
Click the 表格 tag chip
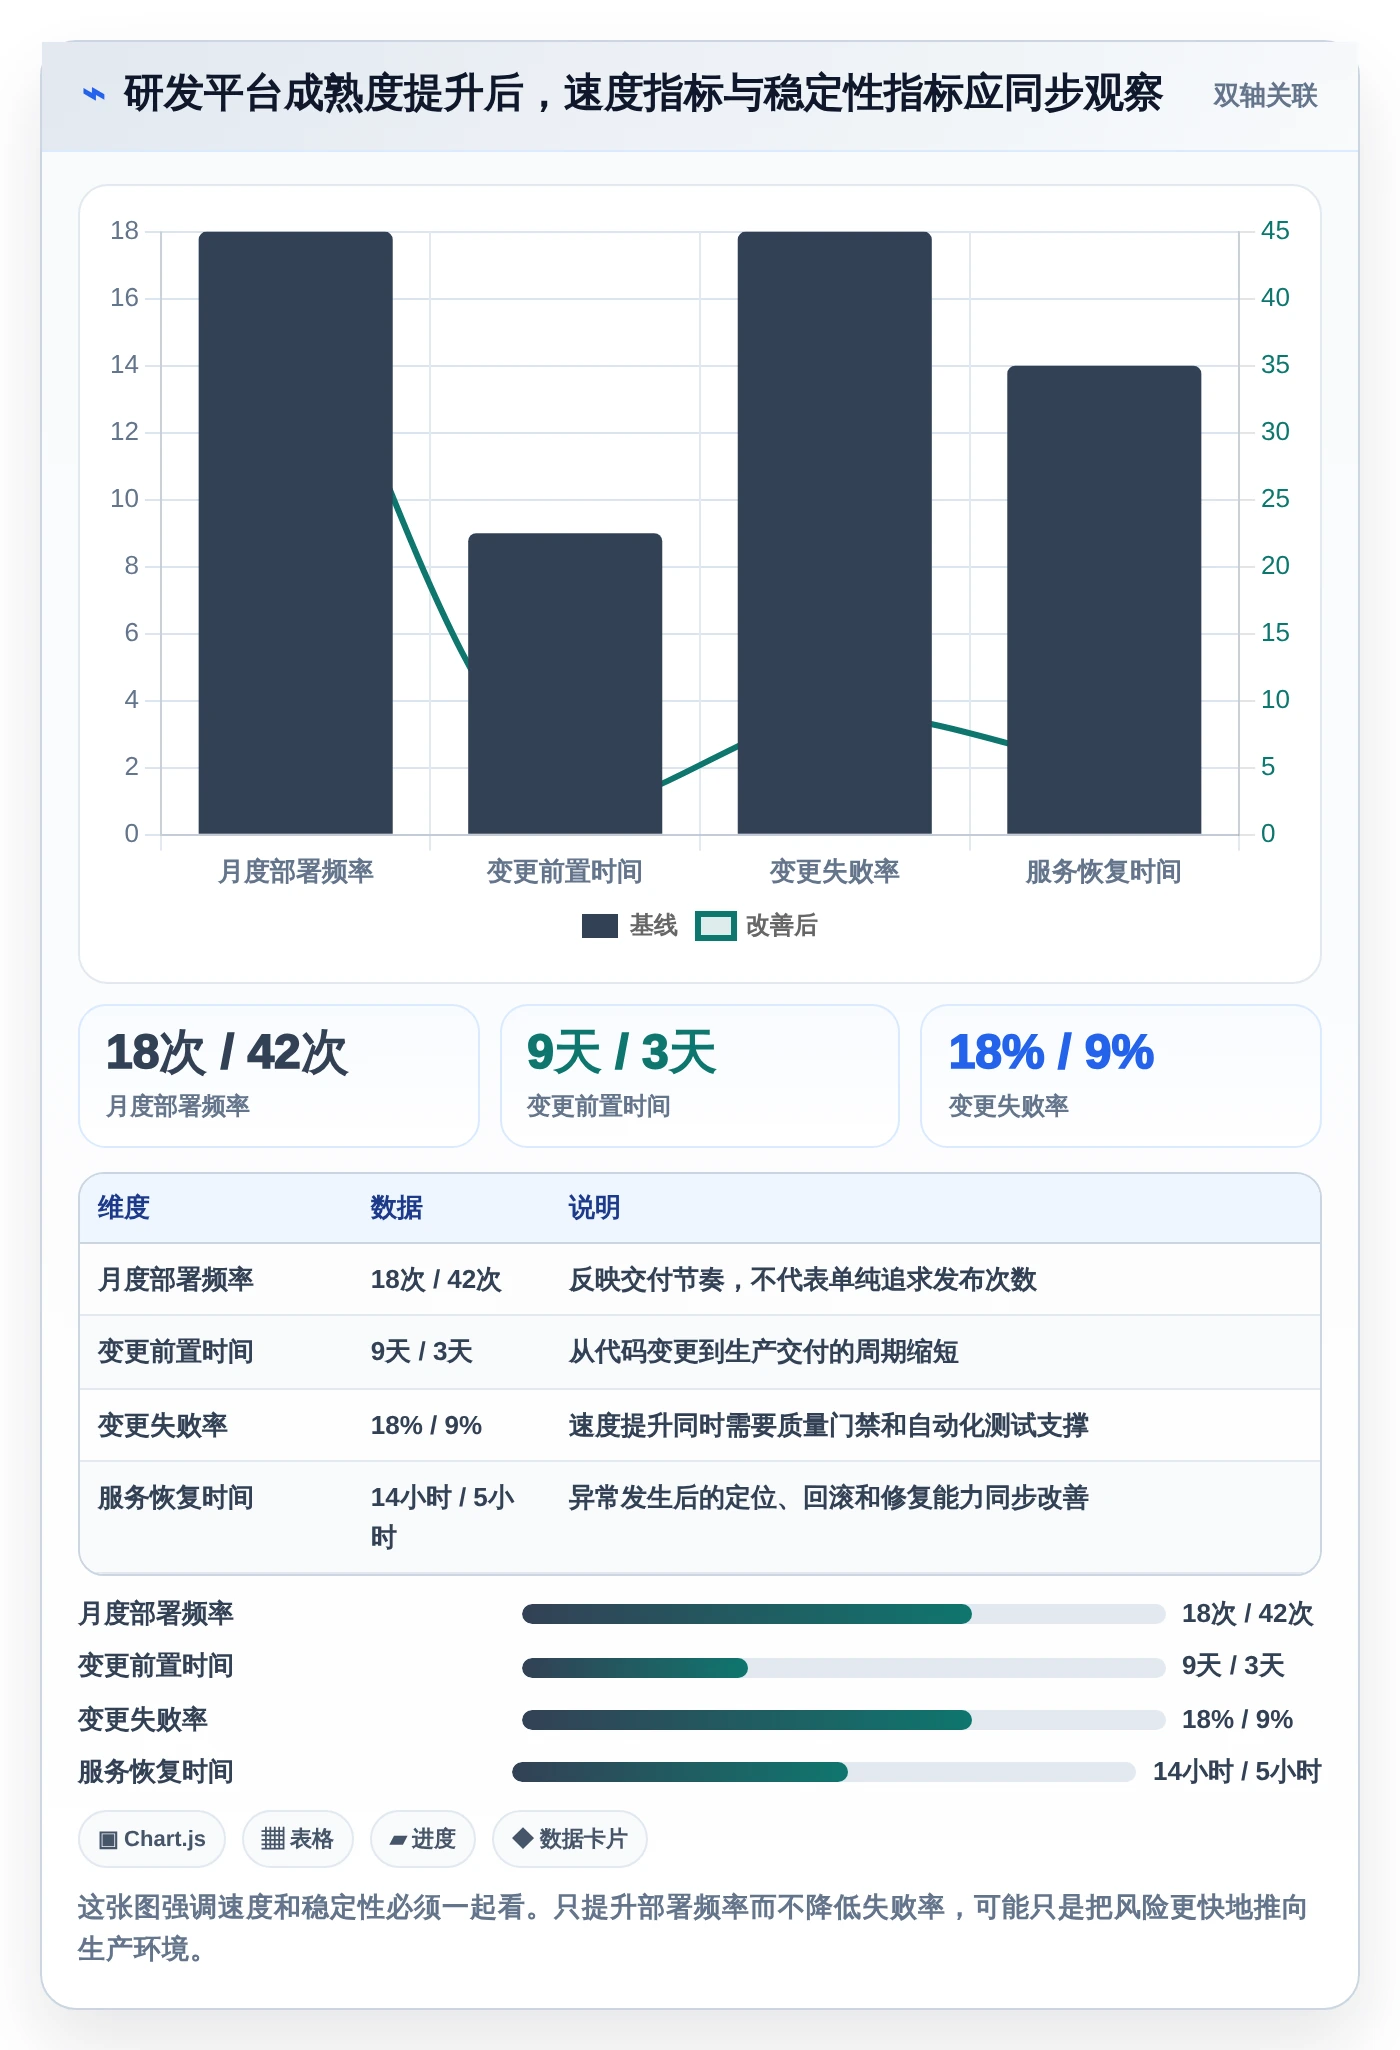298,1839
